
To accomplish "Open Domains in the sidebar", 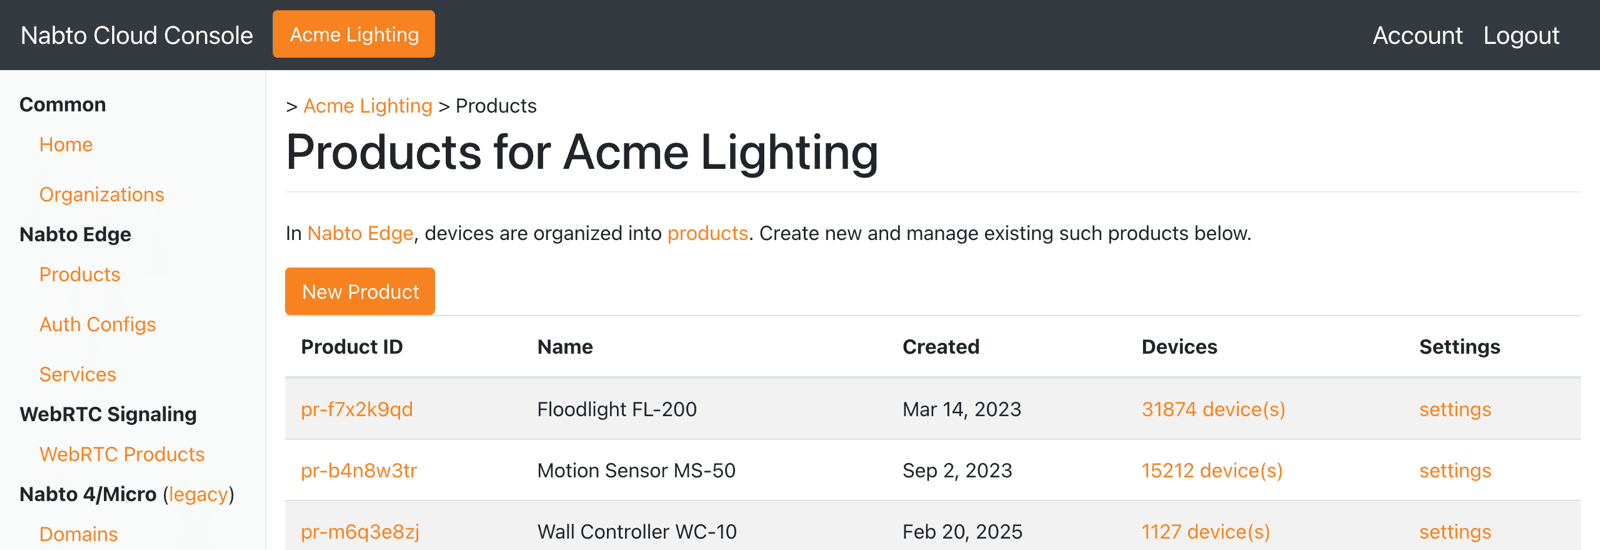I will [x=79, y=534].
